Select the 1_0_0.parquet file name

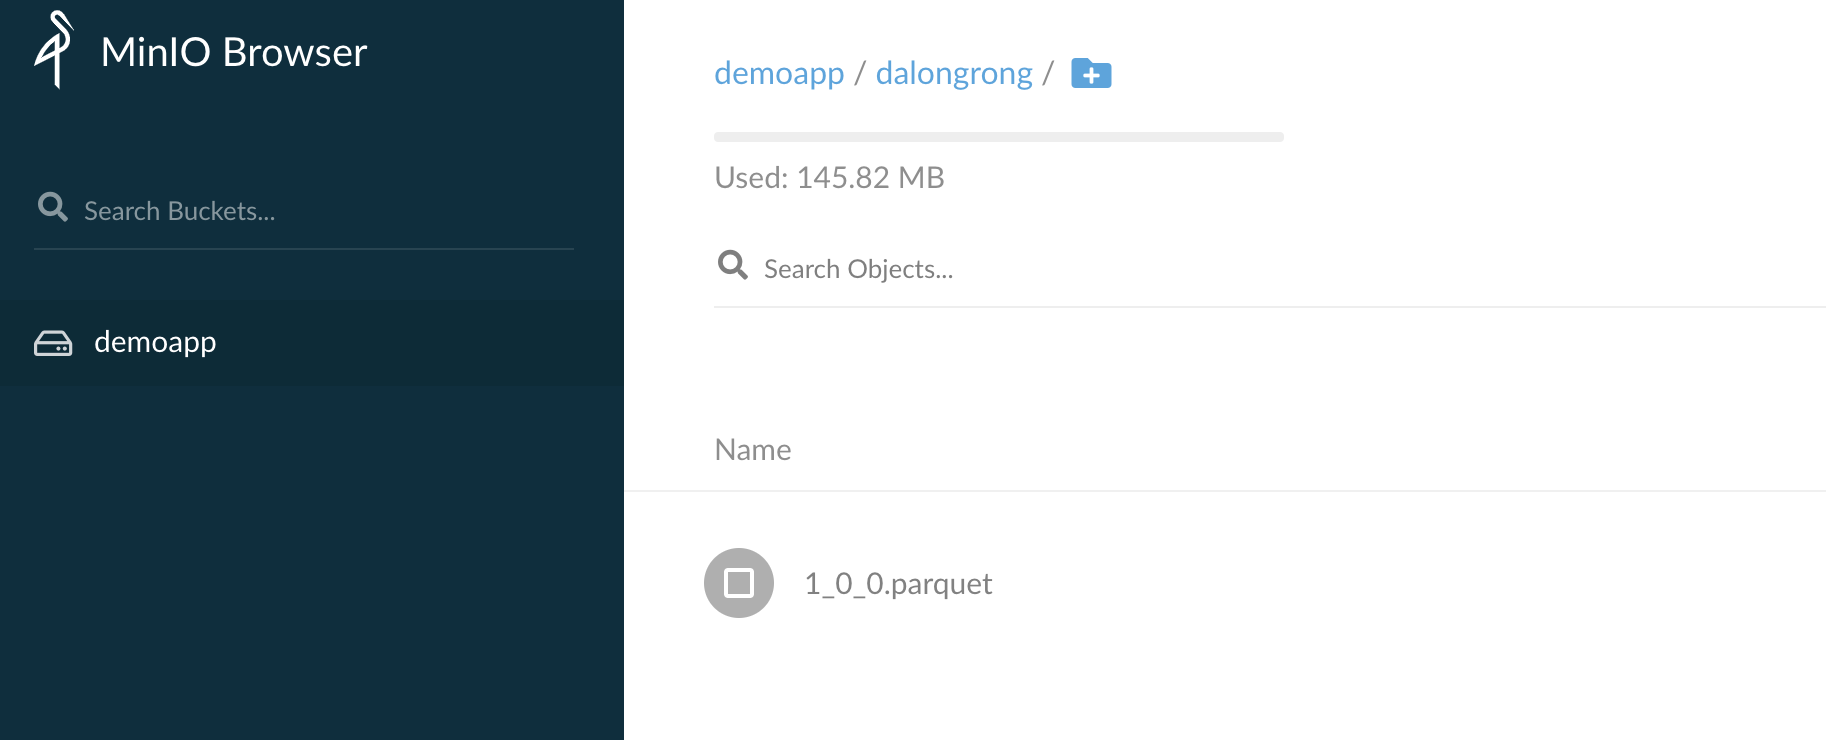(x=898, y=583)
